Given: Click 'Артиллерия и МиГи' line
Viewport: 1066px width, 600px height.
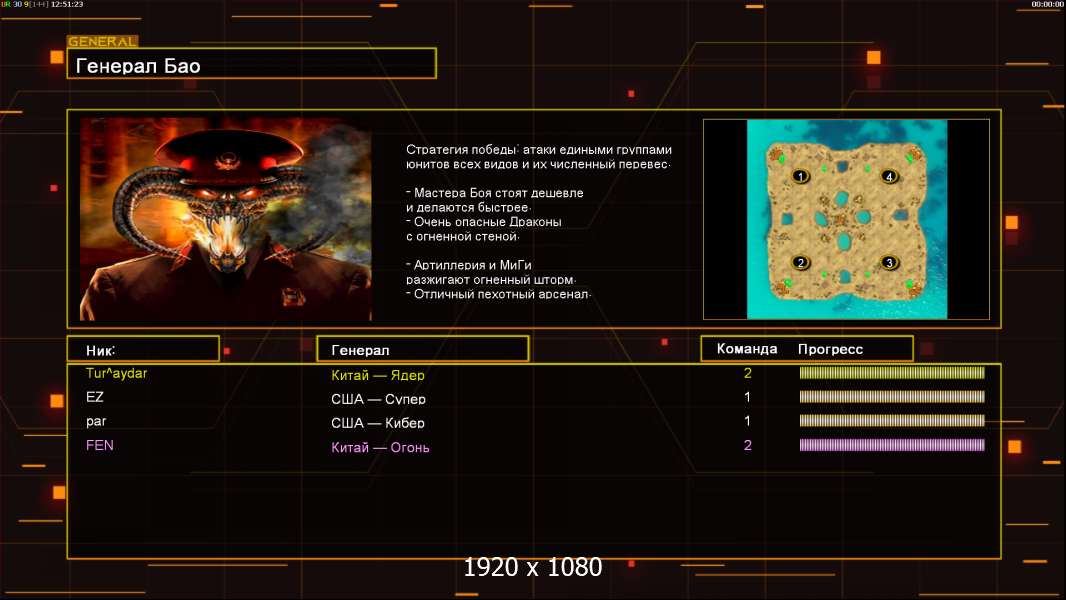Looking at the screenshot, I should tap(470, 265).
